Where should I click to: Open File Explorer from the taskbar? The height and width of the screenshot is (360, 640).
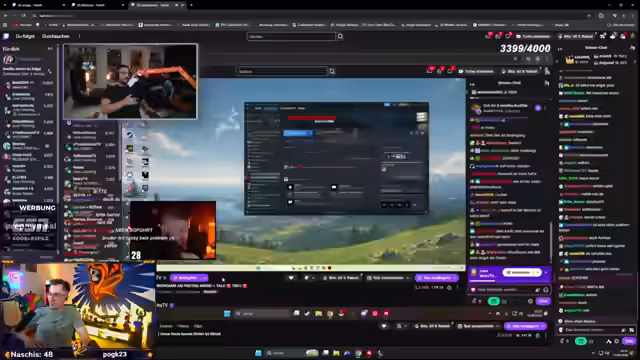[x=336, y=353]
